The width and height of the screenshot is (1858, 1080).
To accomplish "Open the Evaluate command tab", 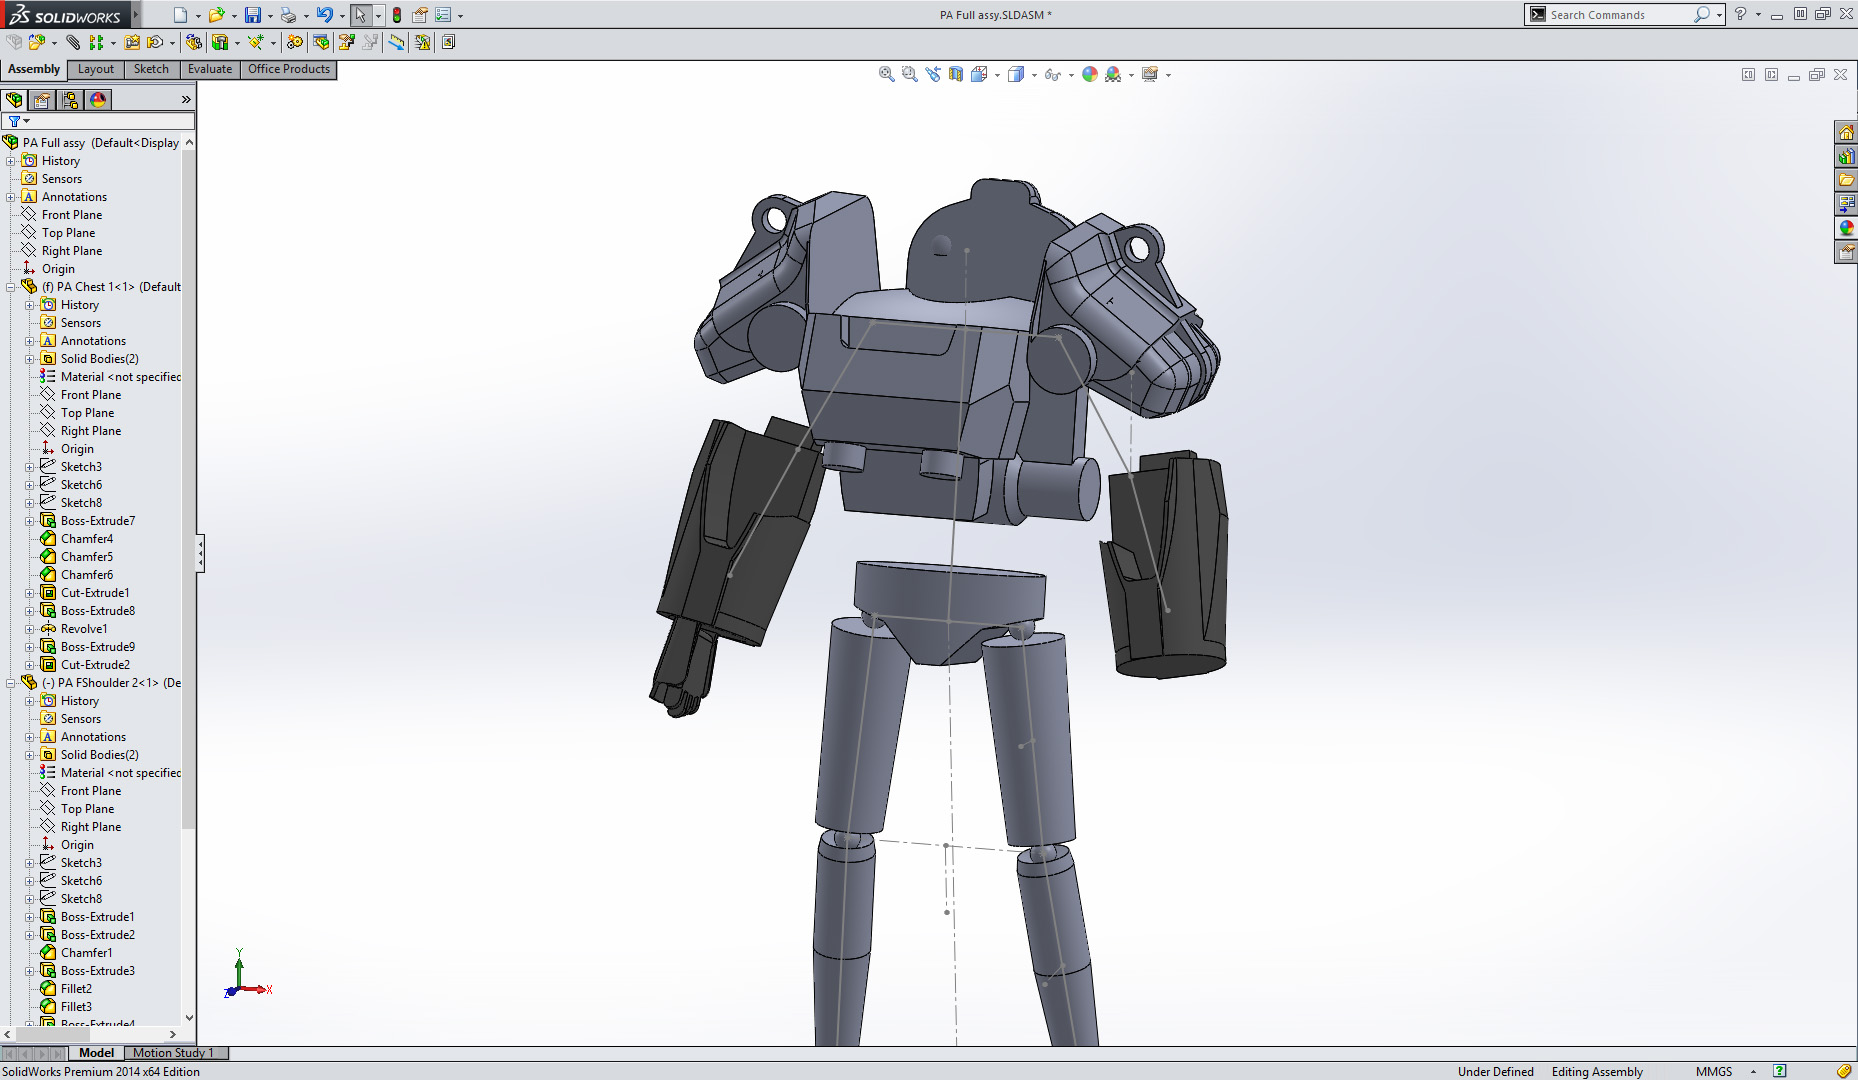I will [210, 69].
